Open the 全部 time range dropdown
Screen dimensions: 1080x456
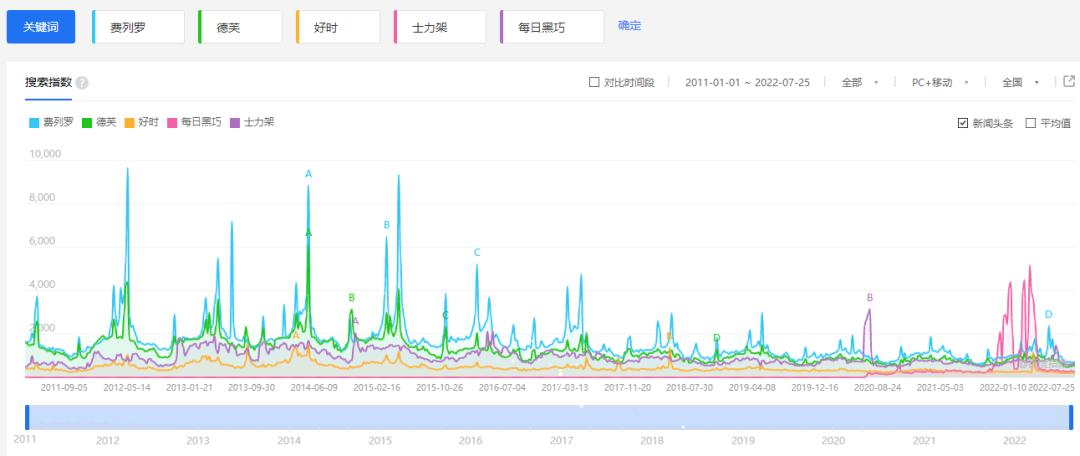pyautogui.click(x=860, y=83)
